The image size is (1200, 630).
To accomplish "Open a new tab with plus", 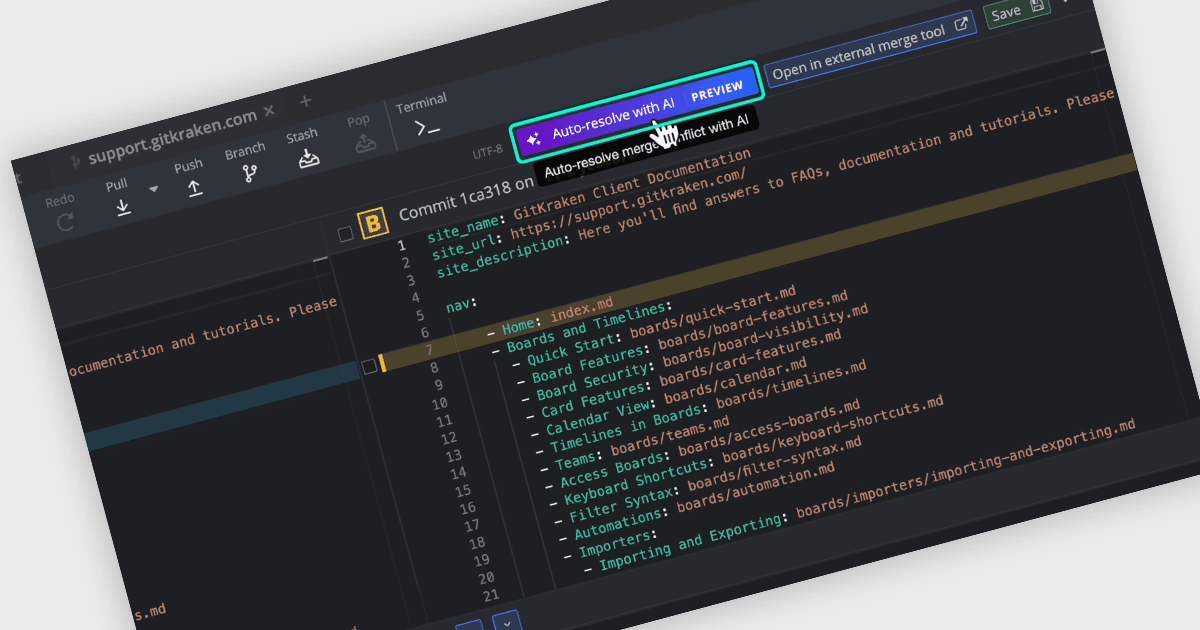I will point(306,101).
